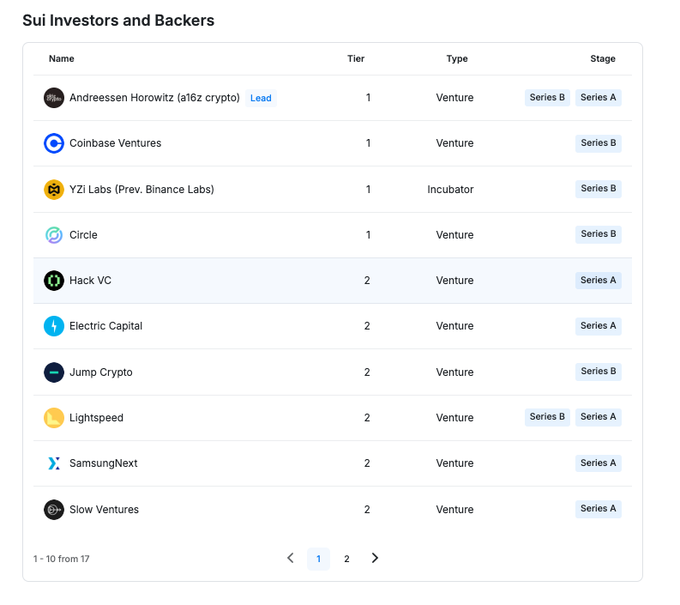Click Series A tag in Electric Capital row
680x605 pixels.
coord(598,326)
